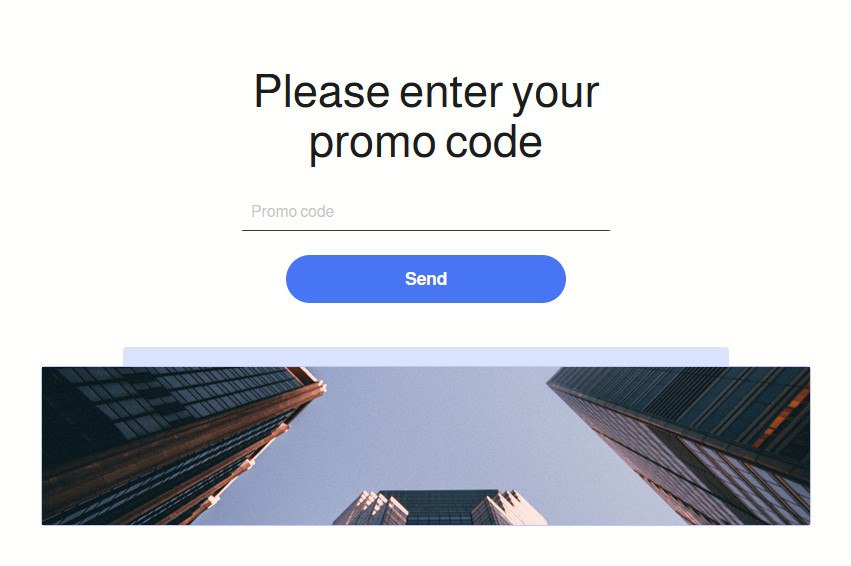Screen dimensions: 851x566
Task: Click the "Please enter your" heading line
Action: pyautogui.click(x=426, y=92)
